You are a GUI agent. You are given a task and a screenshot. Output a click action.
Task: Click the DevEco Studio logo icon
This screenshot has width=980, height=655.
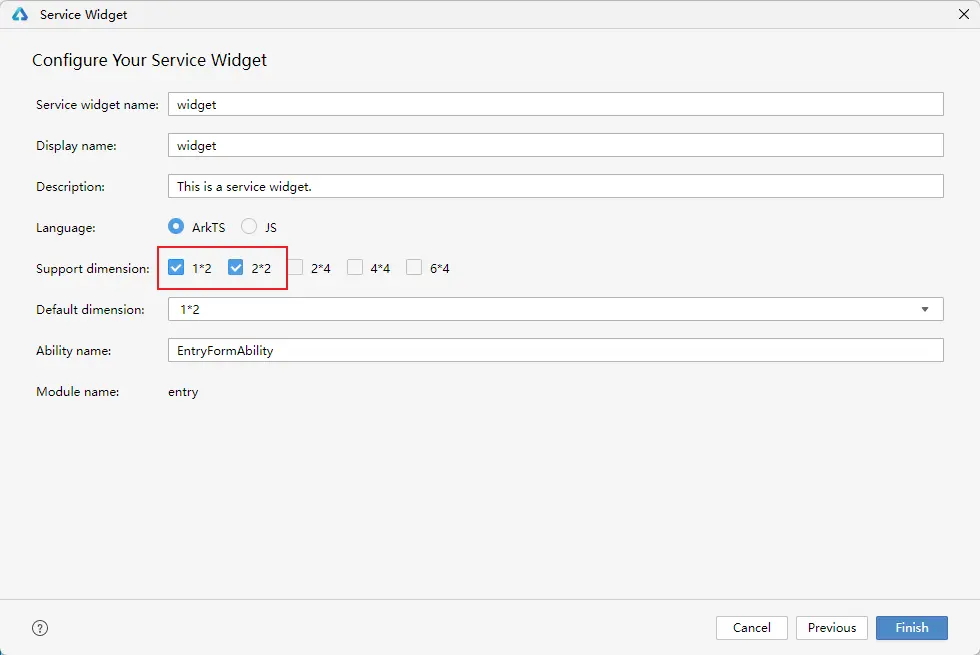[20, 15]
